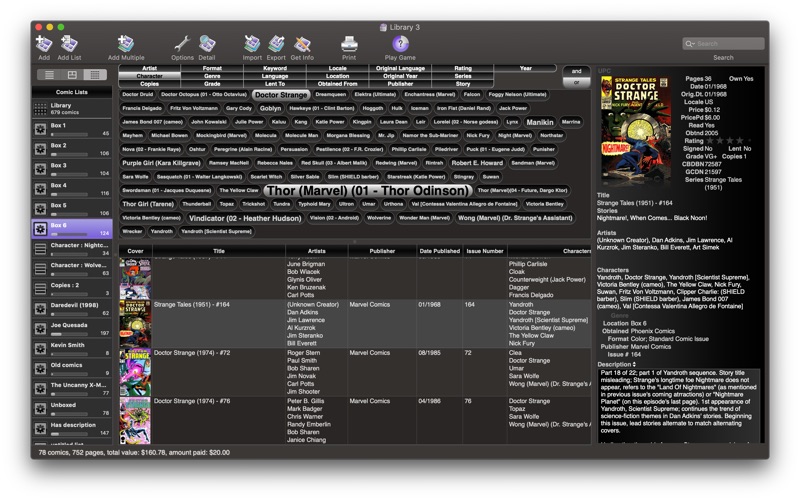This screenshot has width=800, height=500.
Task: Switch to list view mode icon
Action: [x=49, y=75]
